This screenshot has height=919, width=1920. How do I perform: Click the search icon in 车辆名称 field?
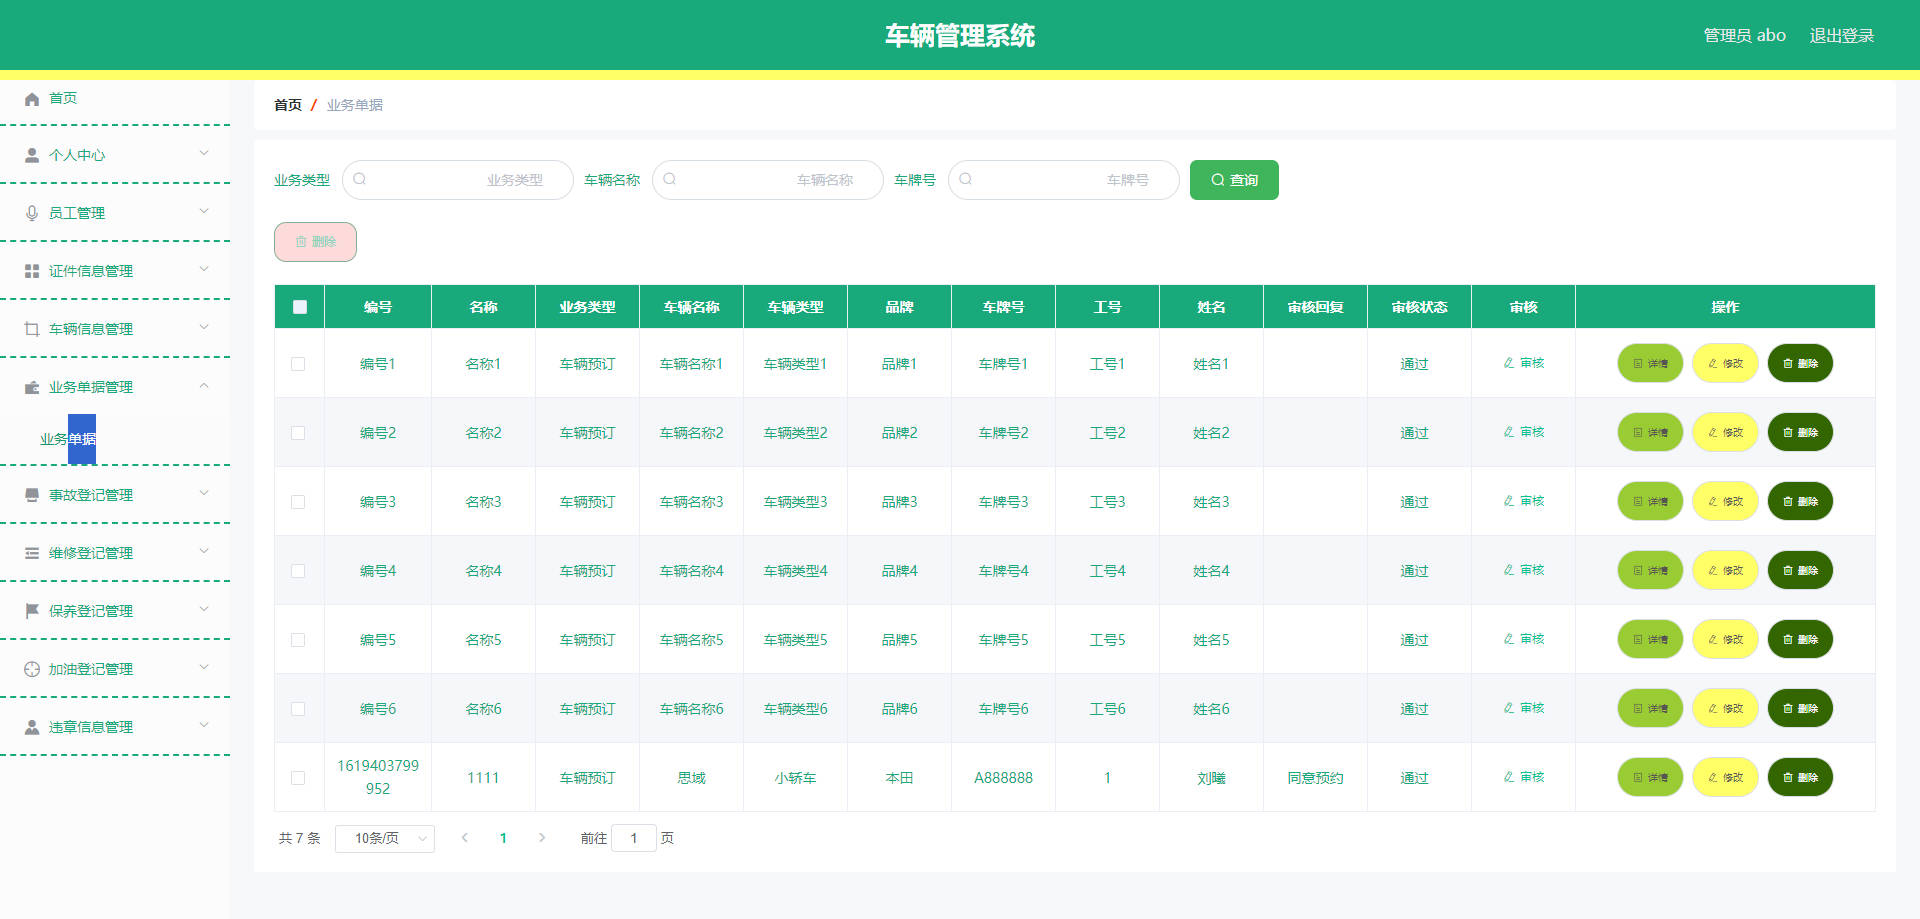670,179
